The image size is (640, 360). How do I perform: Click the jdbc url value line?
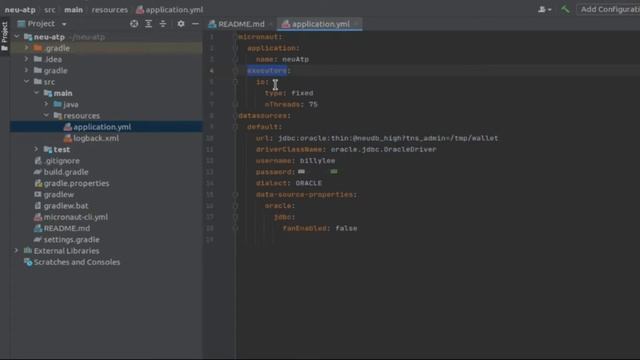pyautogui.click(x=388, y=138)
